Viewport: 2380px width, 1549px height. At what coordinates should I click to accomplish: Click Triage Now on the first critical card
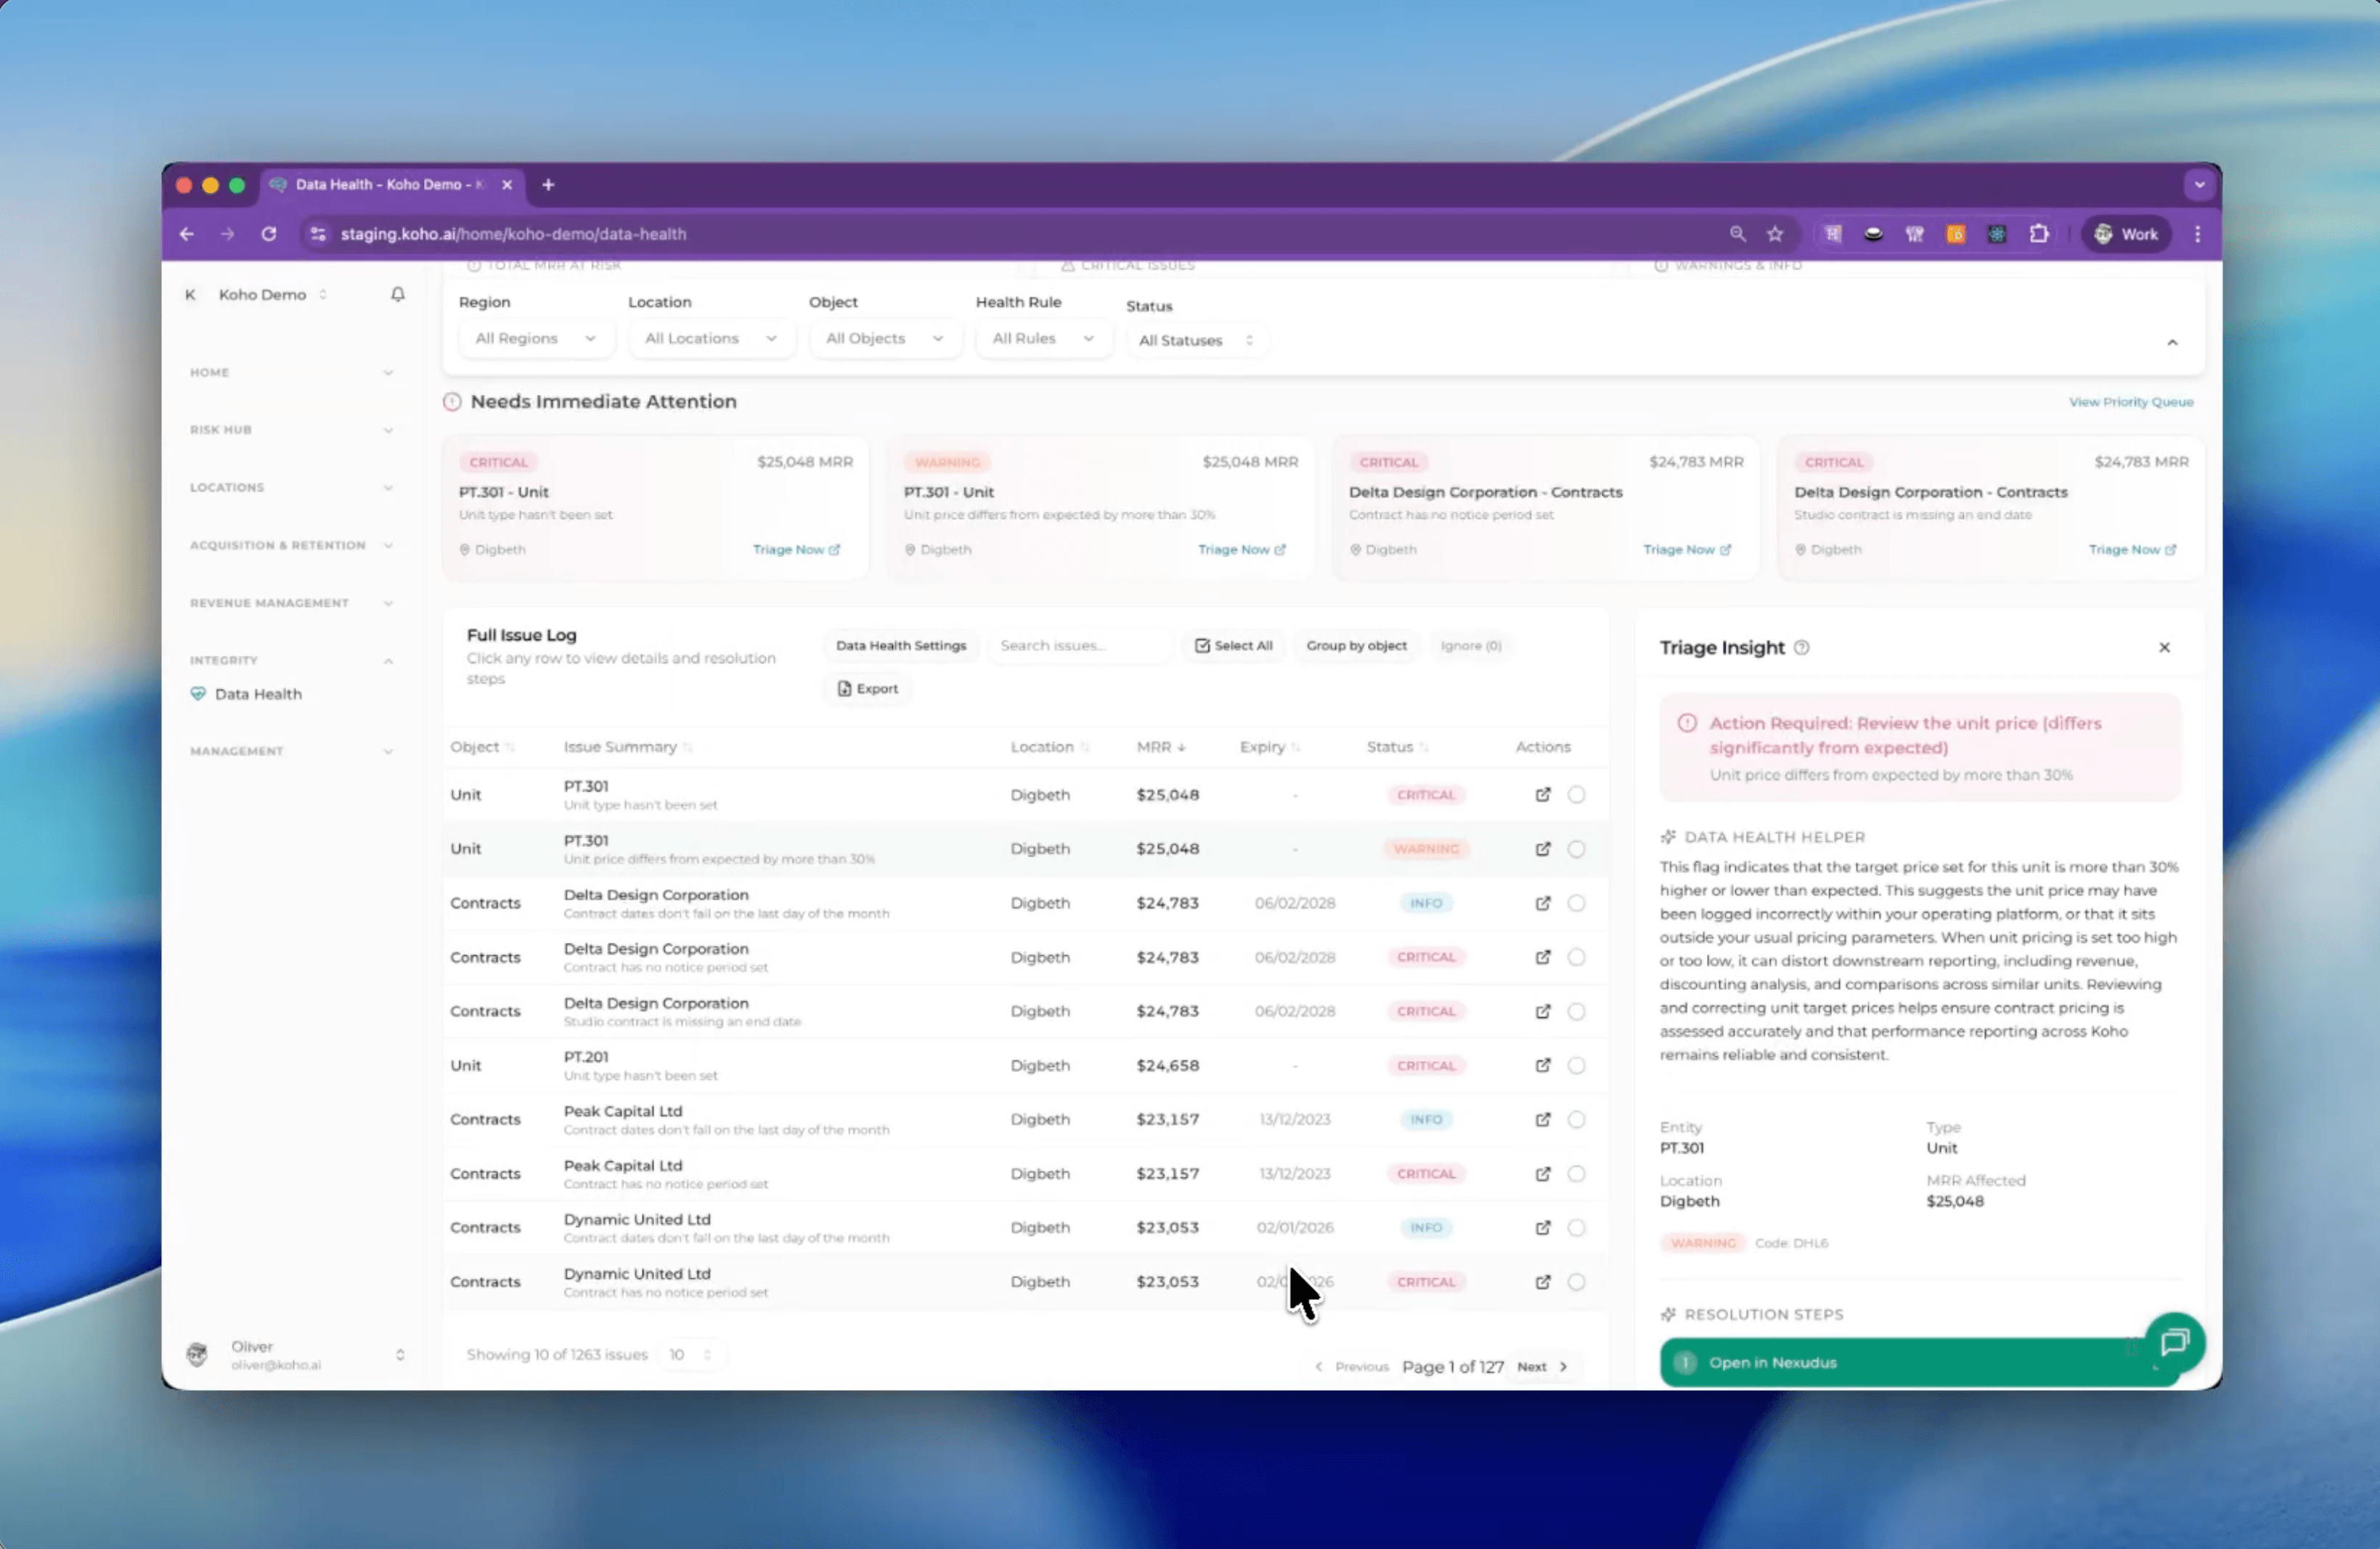[x=795, y=549]
